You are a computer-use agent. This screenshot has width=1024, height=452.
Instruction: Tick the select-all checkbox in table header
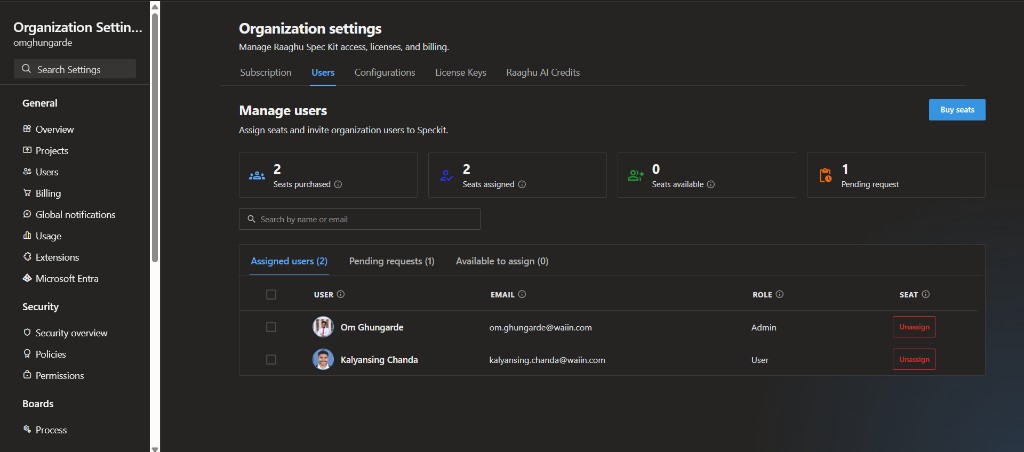point(271,295)
